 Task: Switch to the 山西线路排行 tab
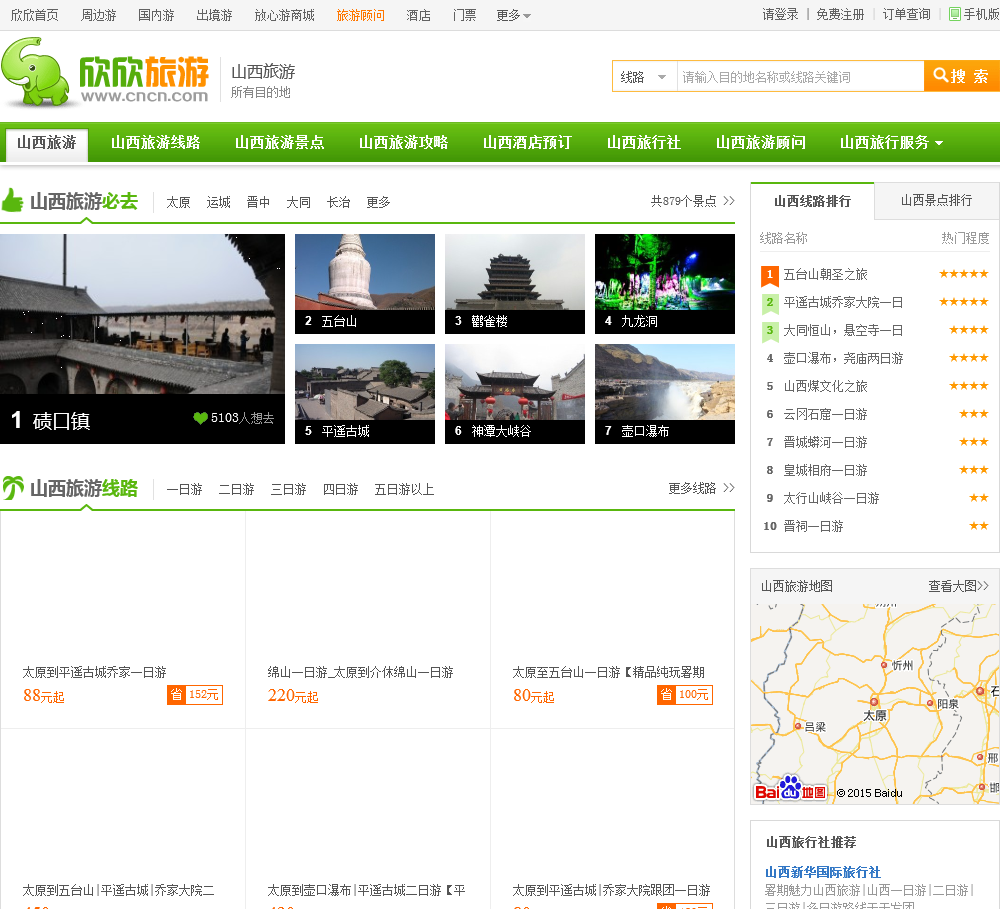[x=812, y=201]
